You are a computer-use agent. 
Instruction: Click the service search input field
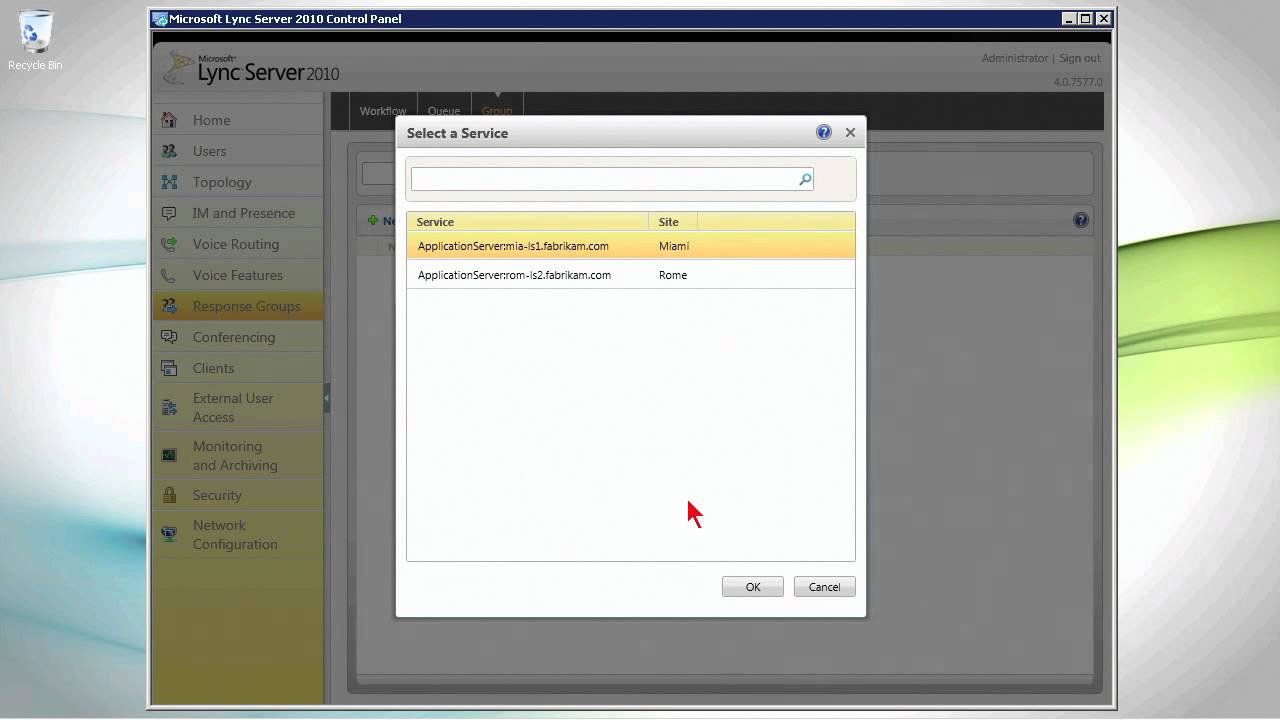click(604, 179)
